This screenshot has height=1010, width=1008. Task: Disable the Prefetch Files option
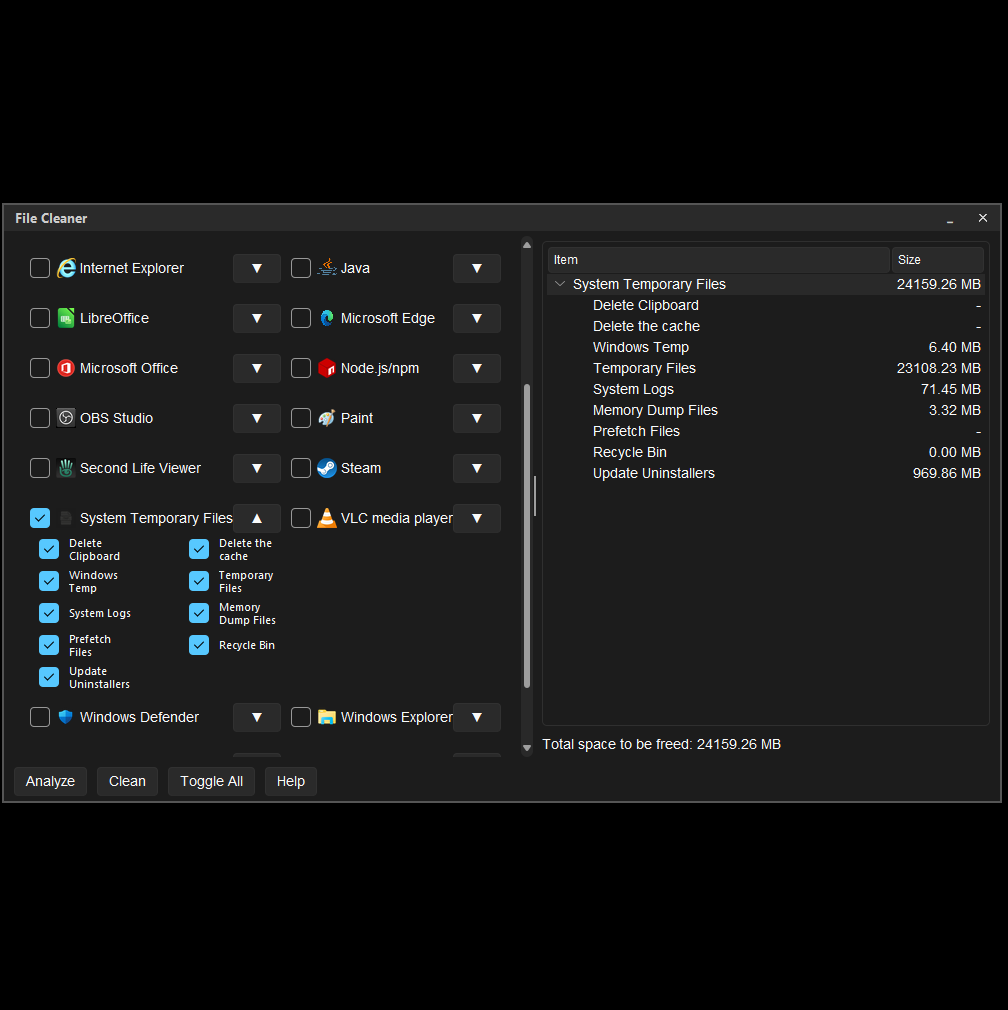[49, 645]
